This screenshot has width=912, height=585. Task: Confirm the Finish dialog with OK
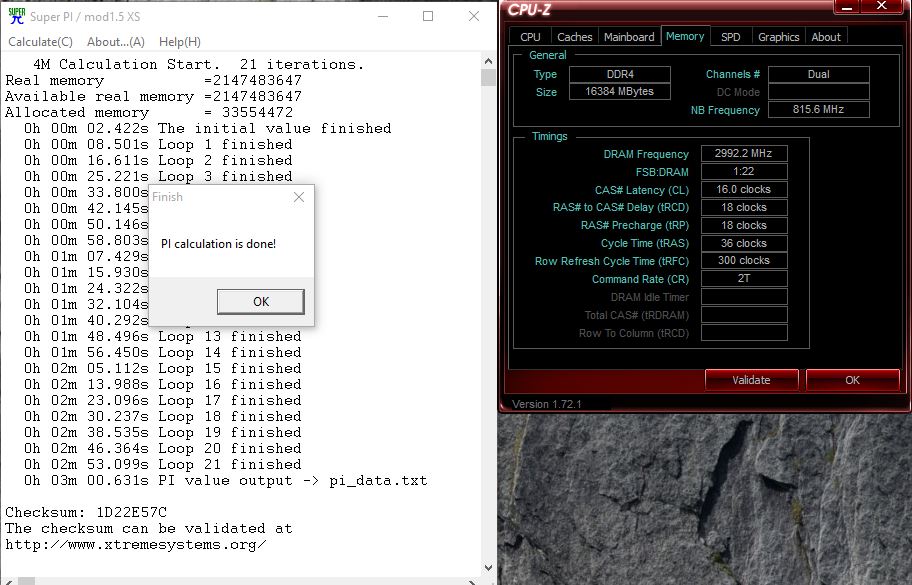pos(261,302)
